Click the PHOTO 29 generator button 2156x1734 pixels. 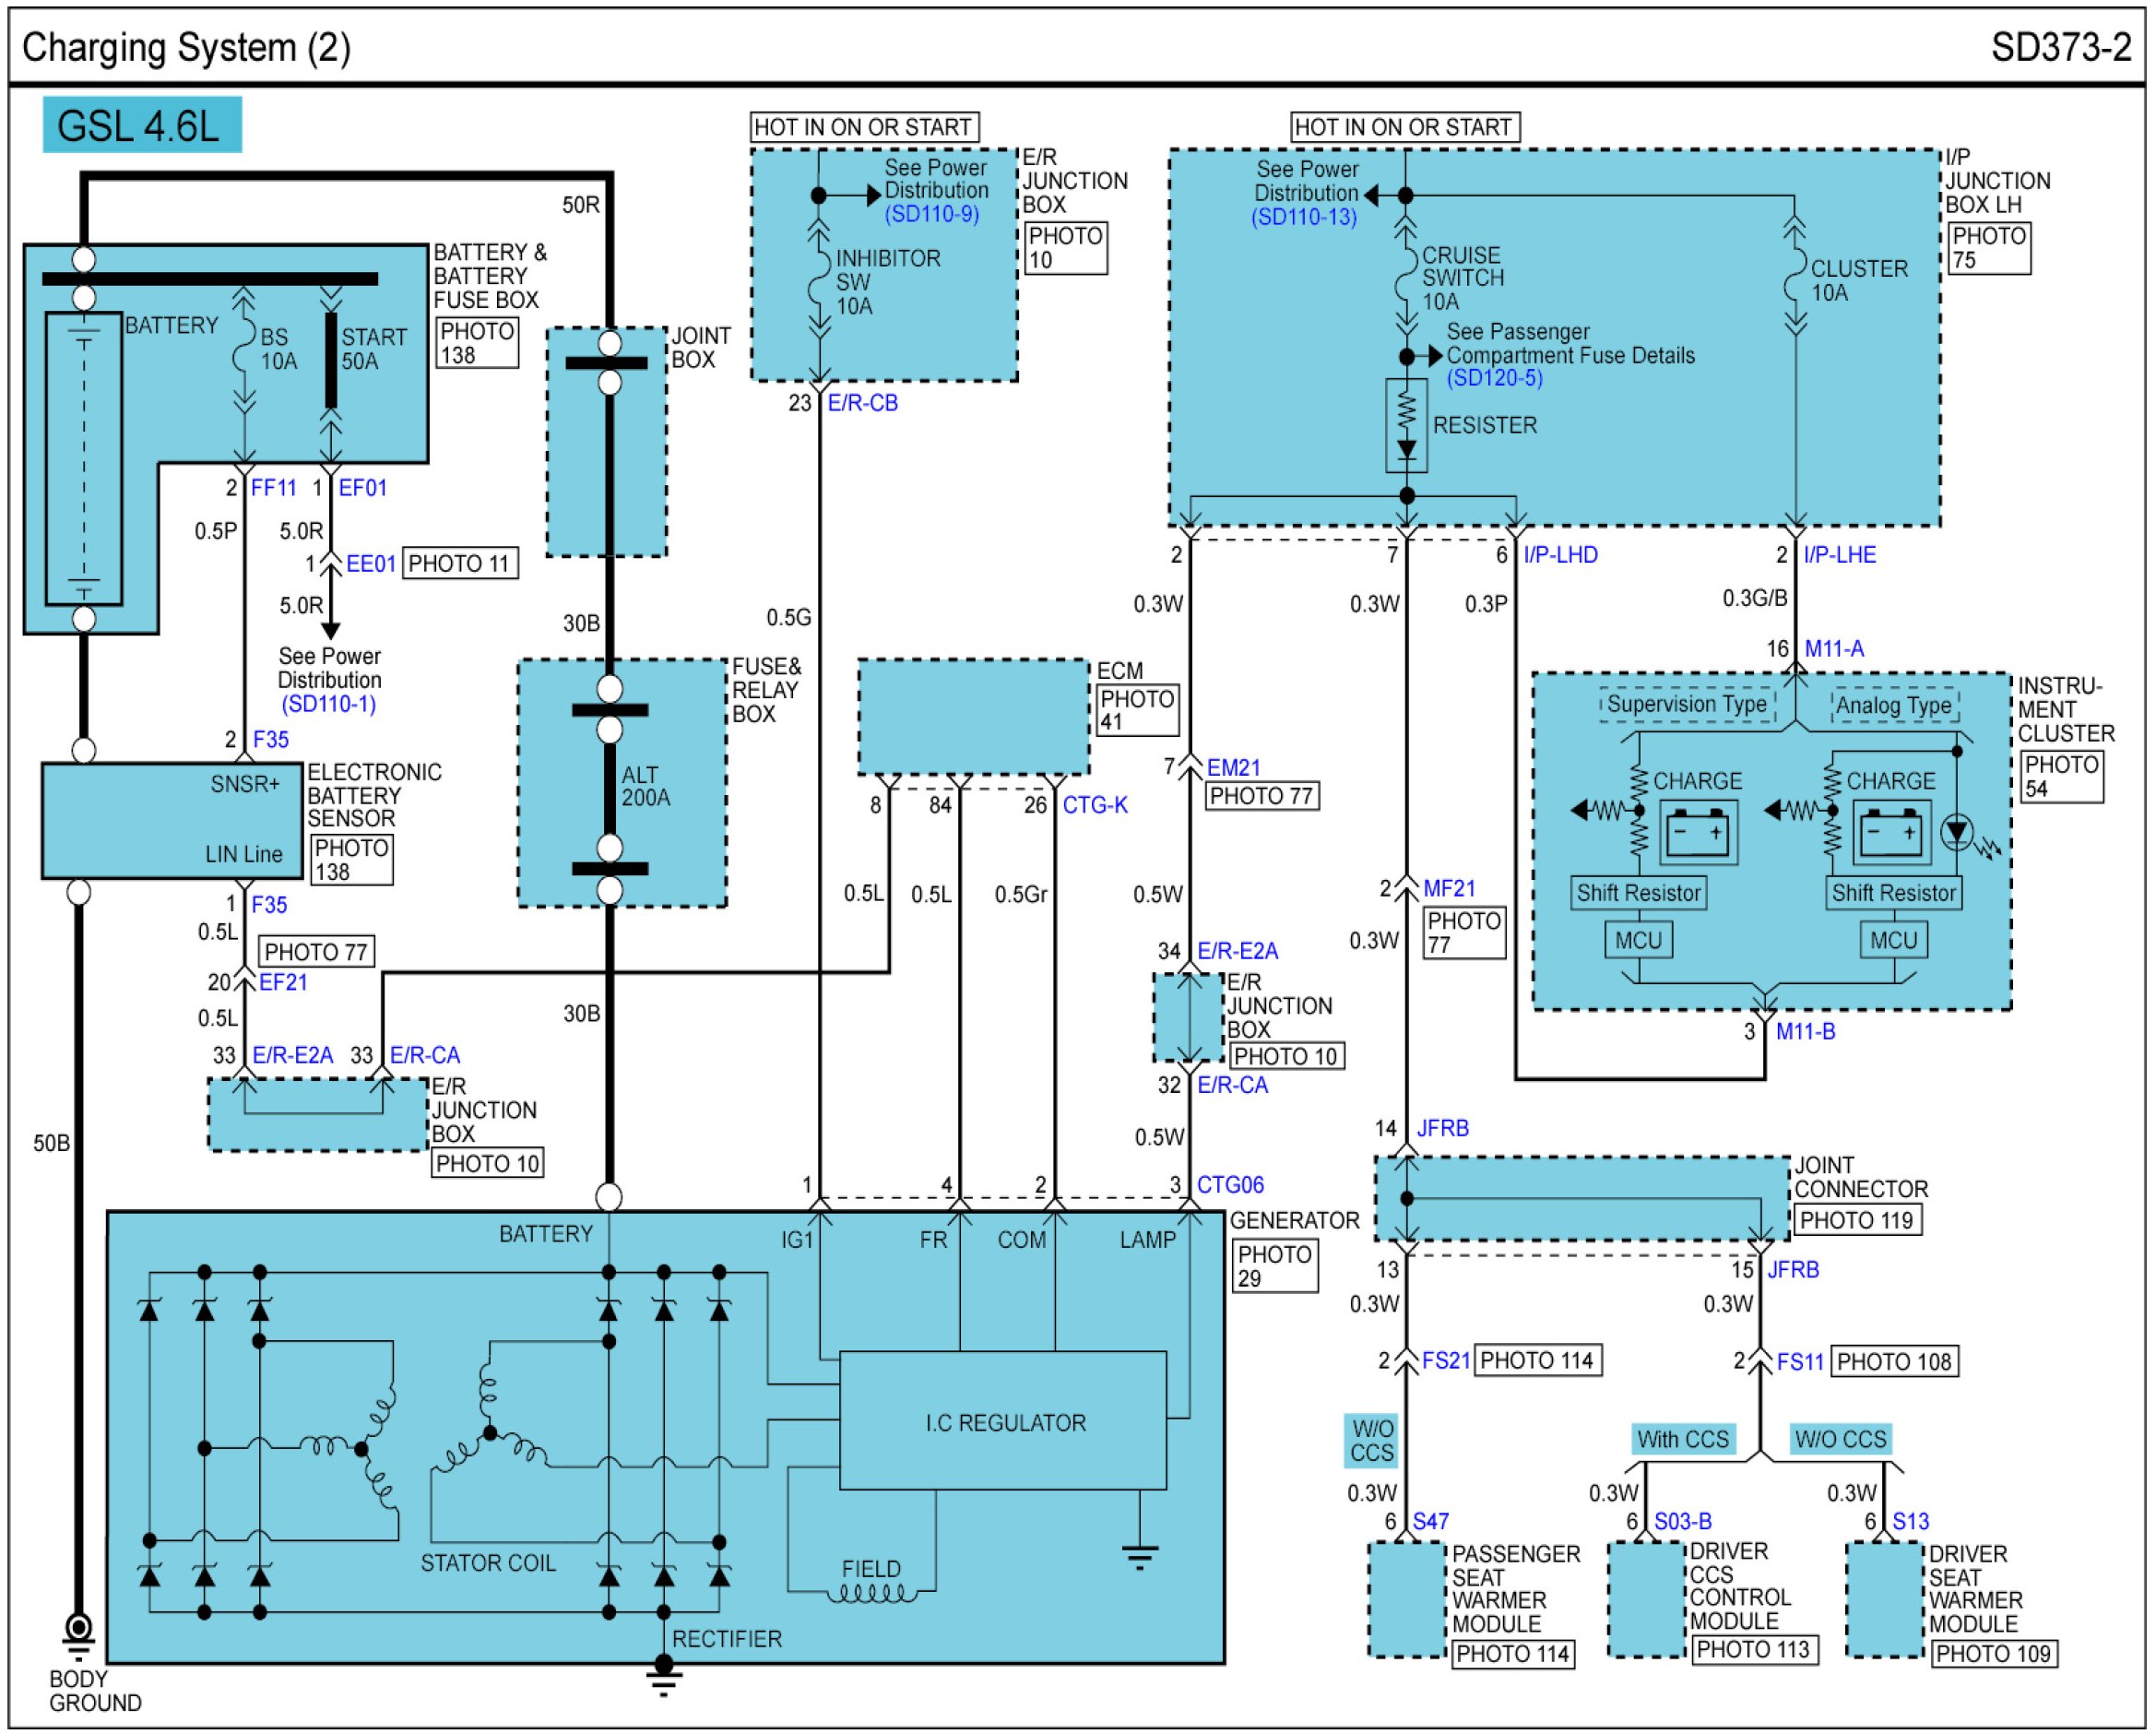(x=1276, y=1266)
